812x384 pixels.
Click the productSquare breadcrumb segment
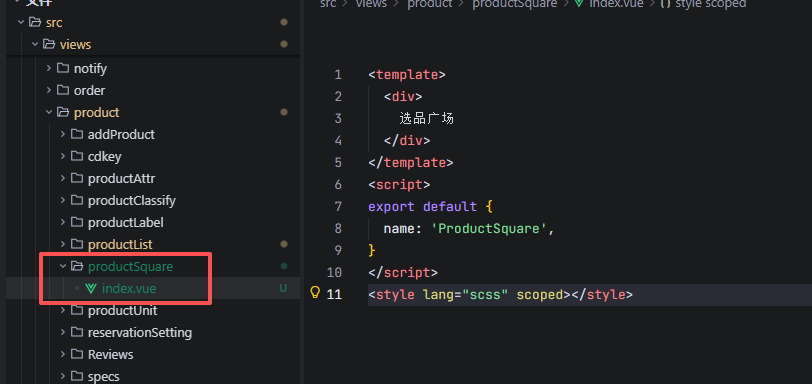coord(515,4)
